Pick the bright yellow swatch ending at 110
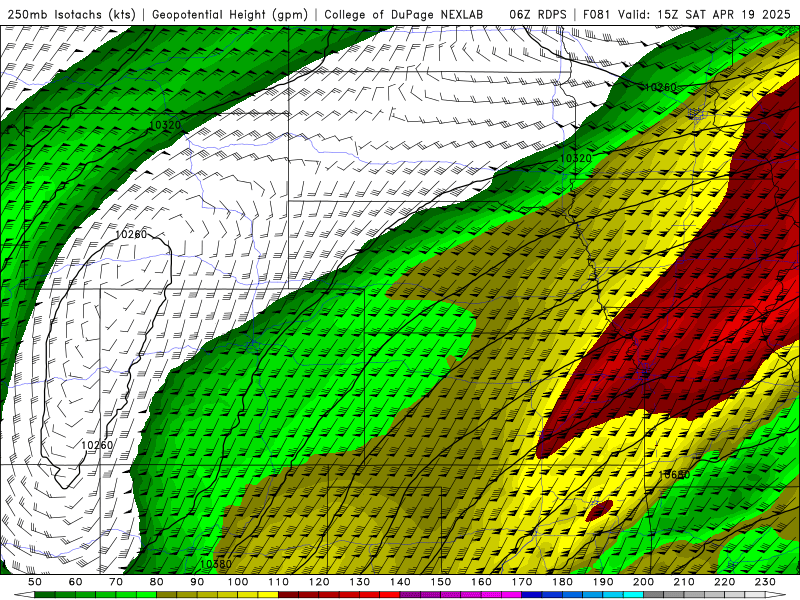The image size is (800, 600). [268, 594]
